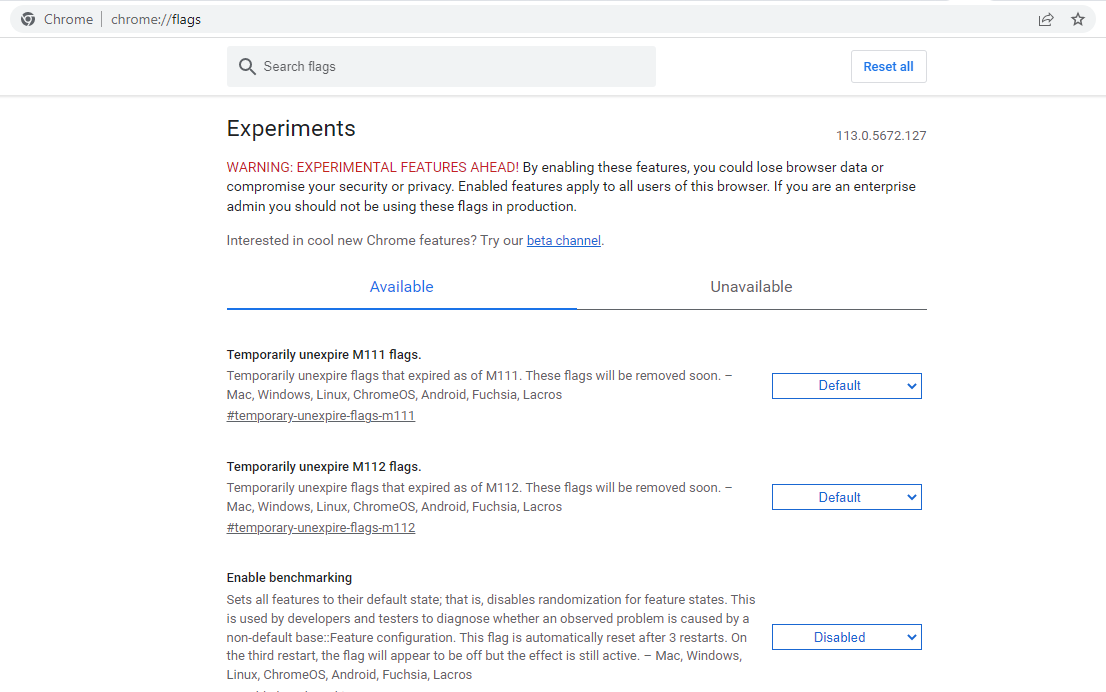Open the M111 unexpire flags dropdown
The height and width of the screenshot is (692, 1106).
(846, 386)
